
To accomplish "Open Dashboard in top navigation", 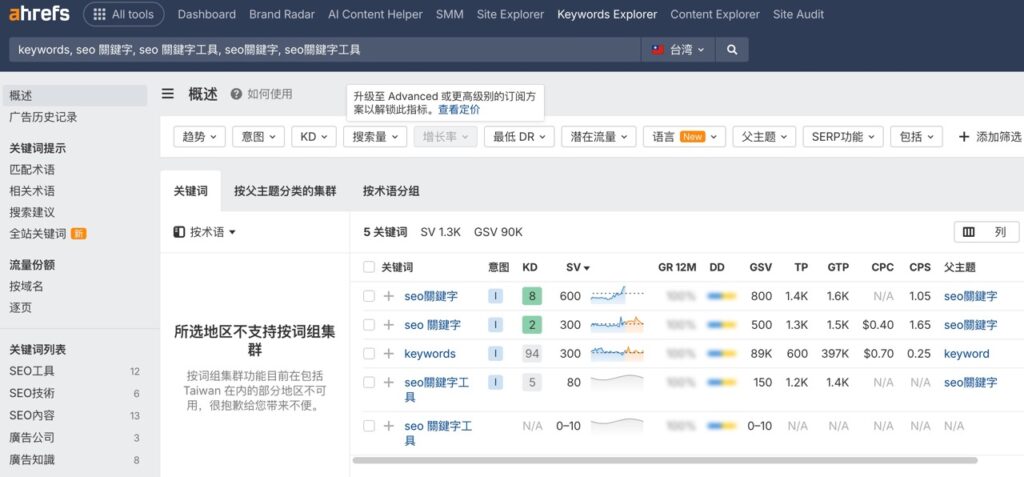I will 206,14.
